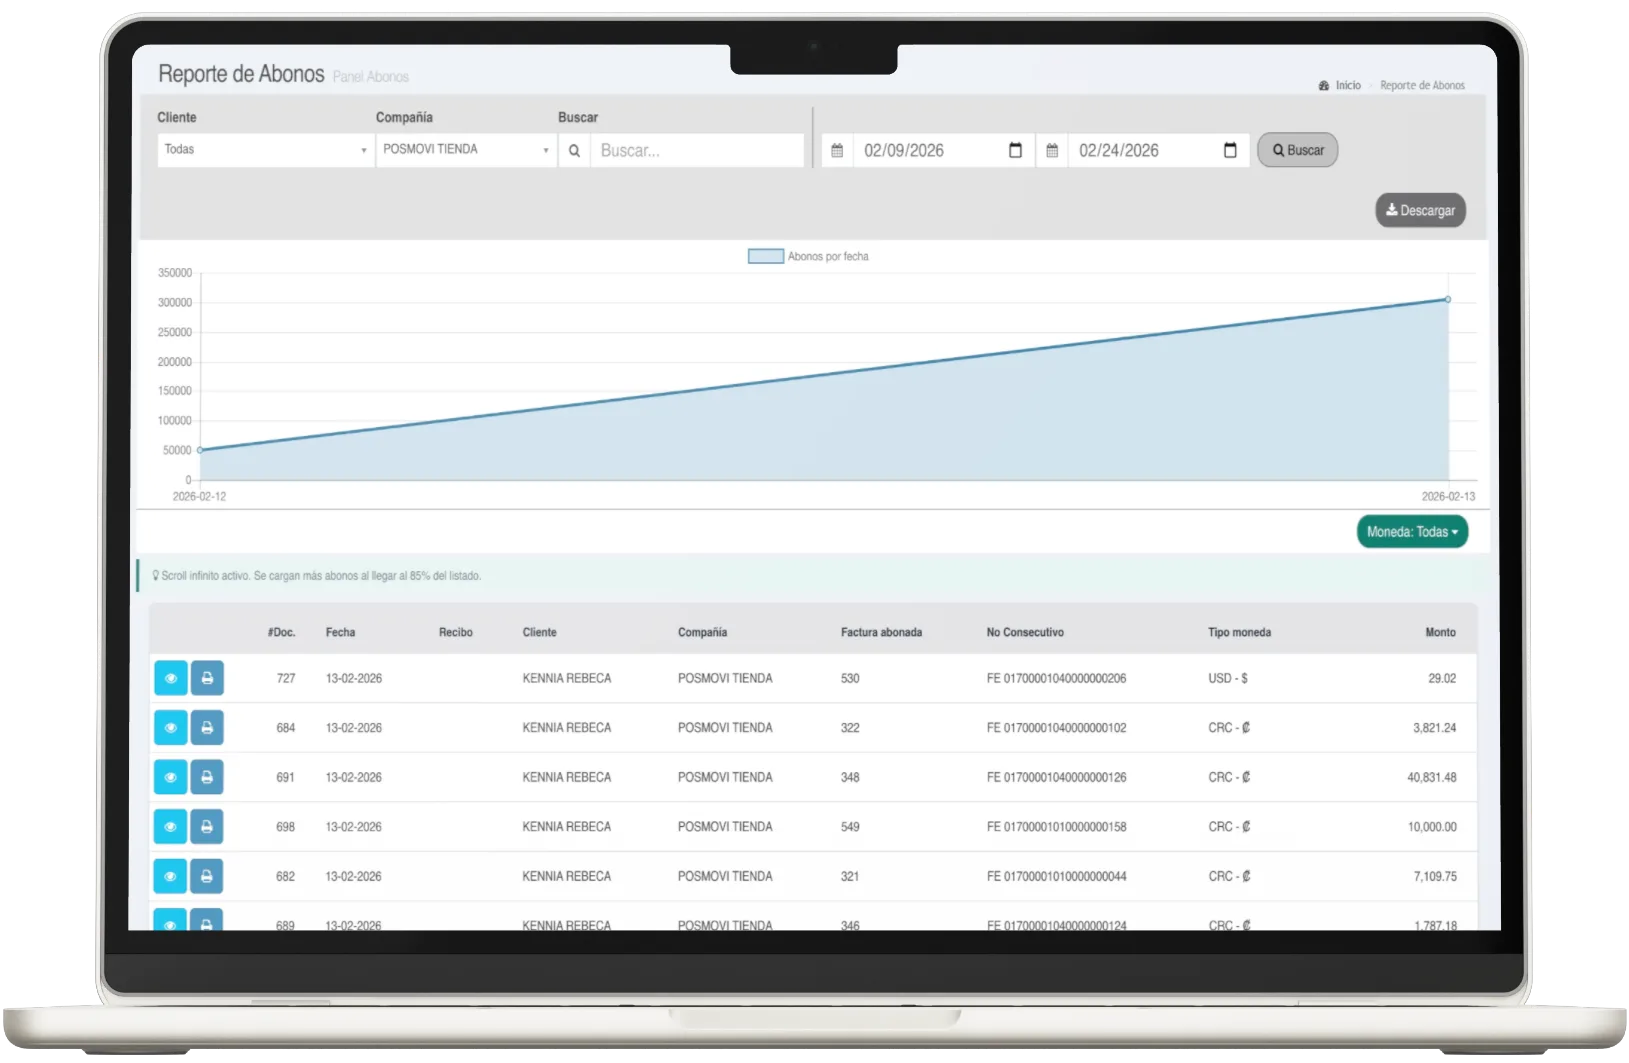Screen dimensions: 1629x1063
Task: Open the Compañía dropdown POSMOVI TIENDA
Action: point(465,150)
